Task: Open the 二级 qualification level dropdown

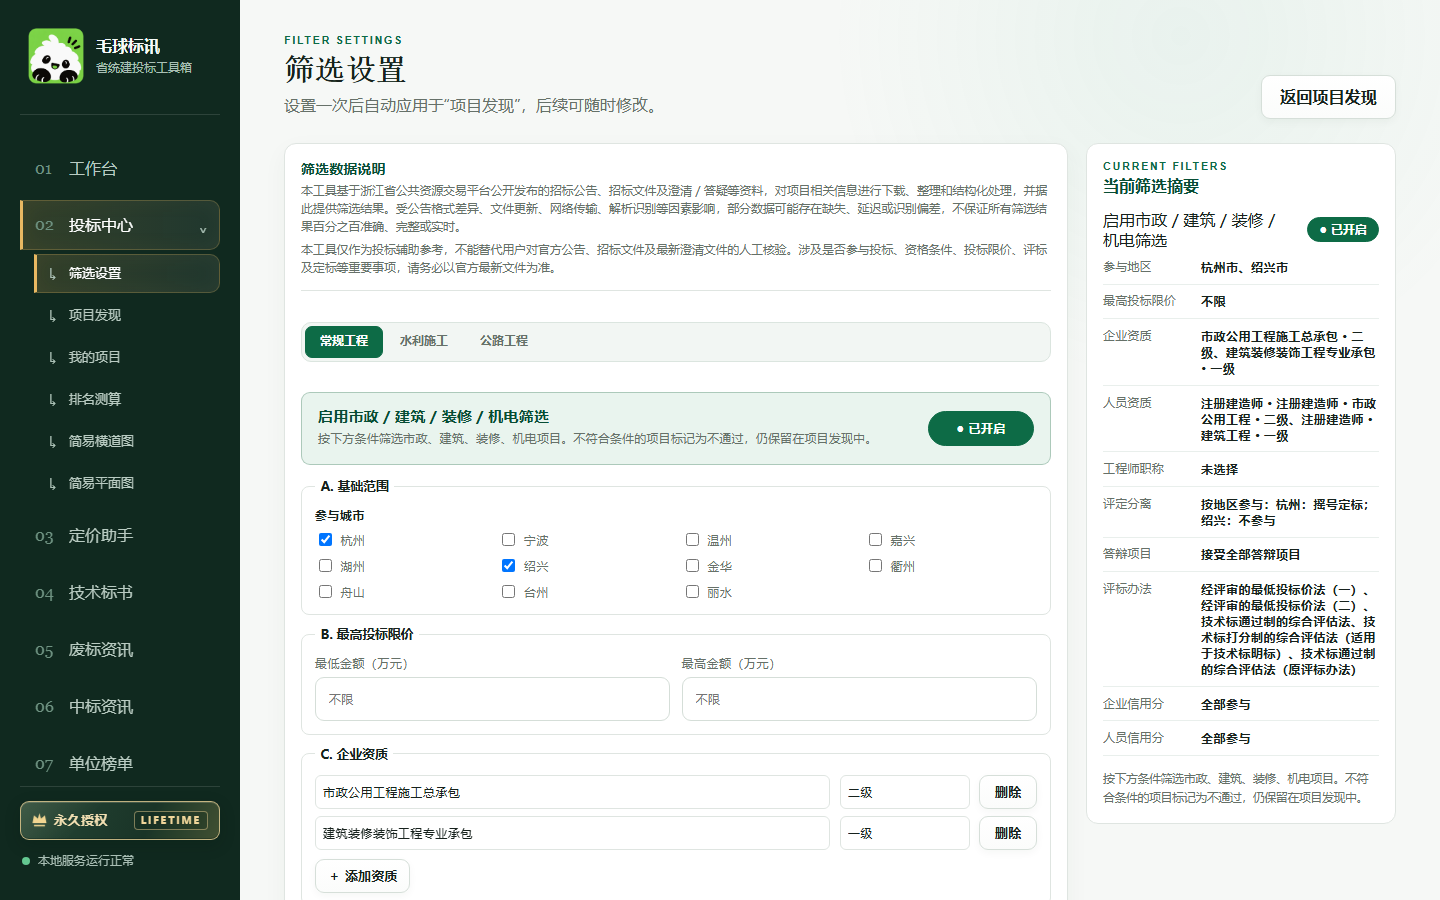Action: 904,792
